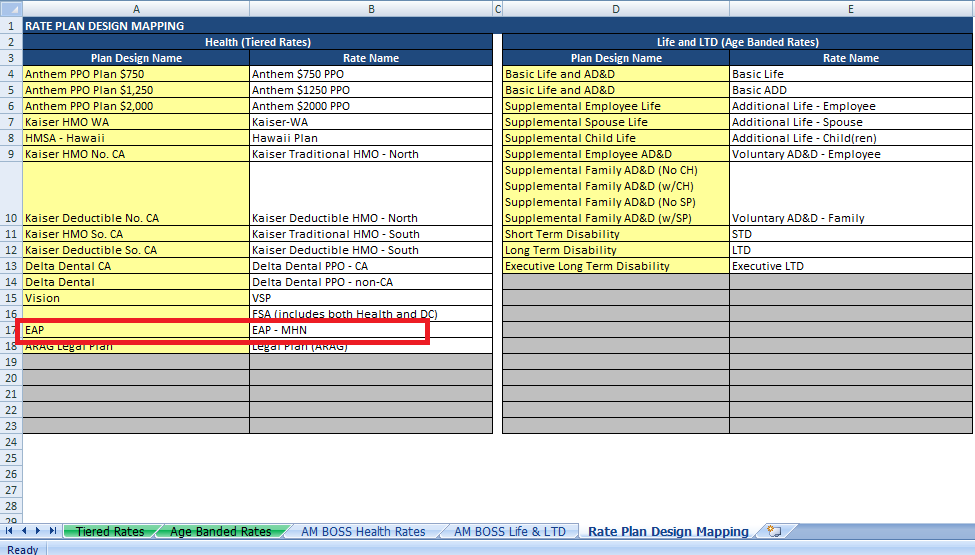The width and height of the screenshot is (975, 555).
Task: Click the narrow column C header
Action: tap(498, 9)
